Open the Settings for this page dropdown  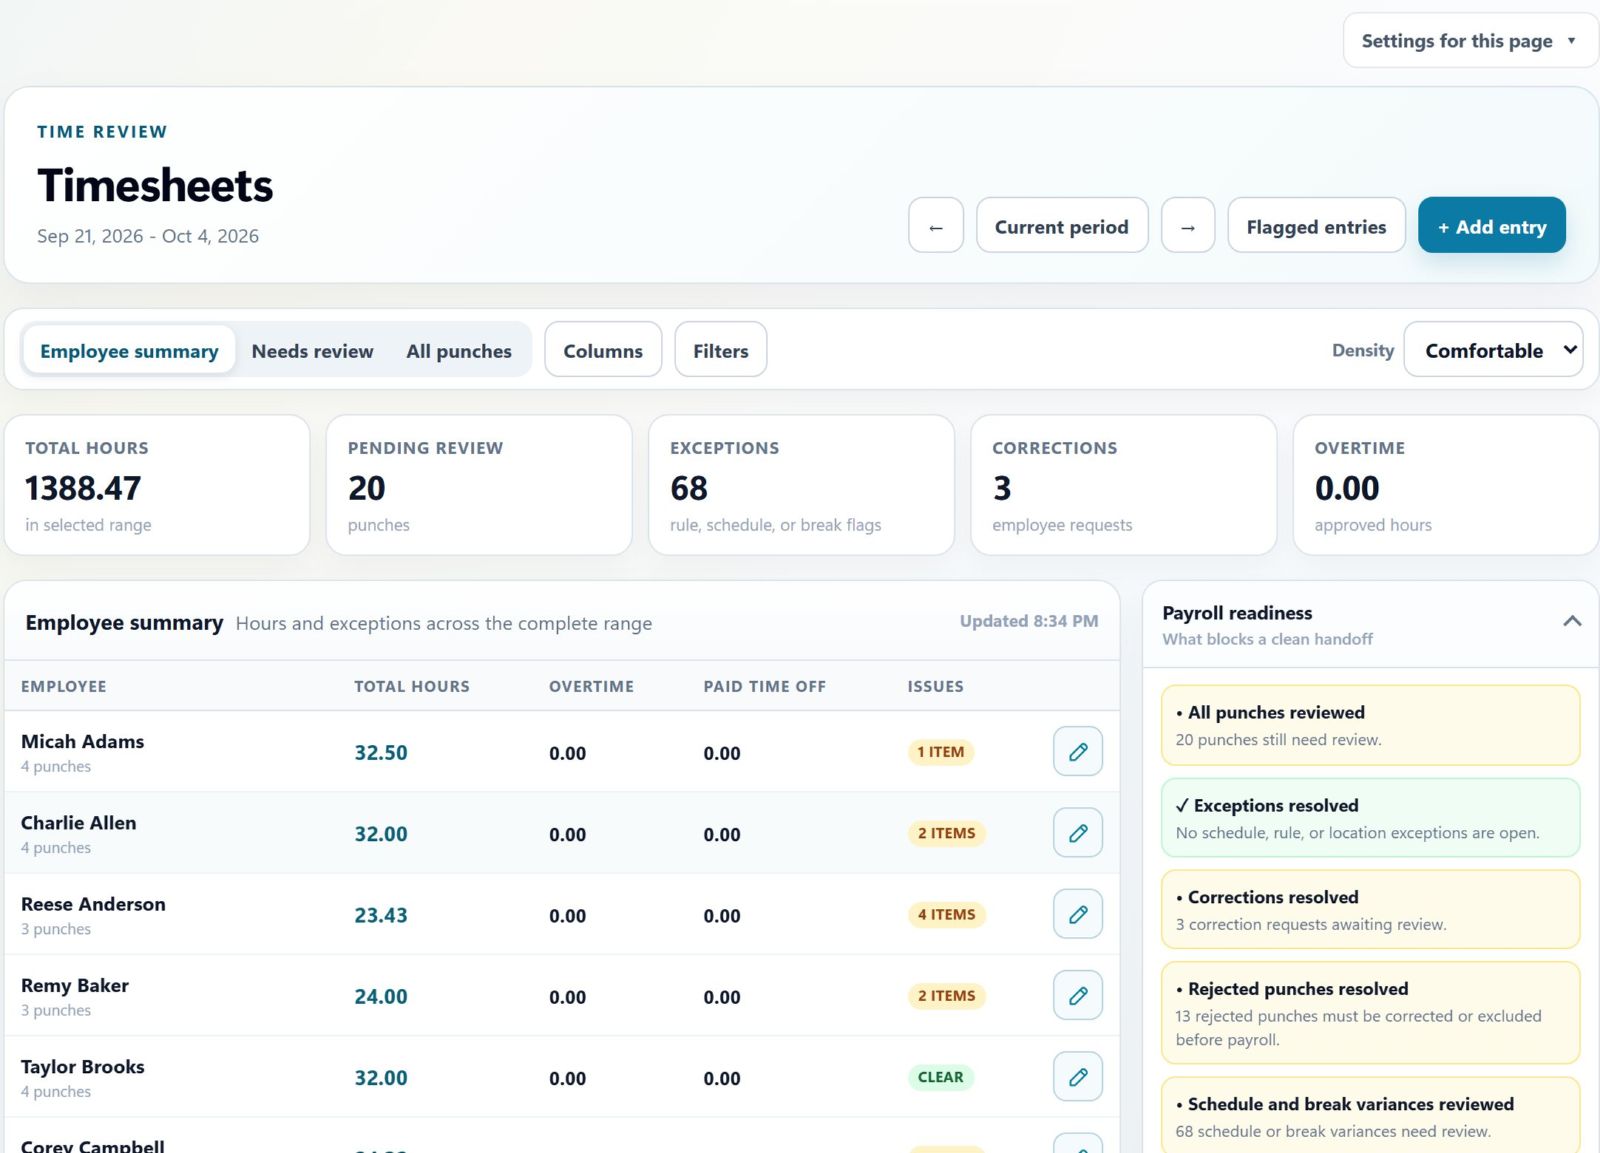click(x=1470, y=41)
